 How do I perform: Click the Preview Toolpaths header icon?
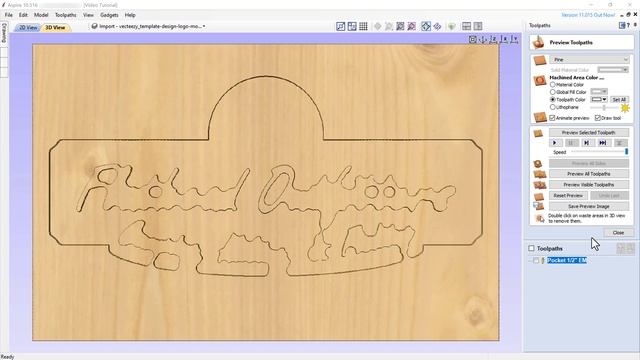pos(538,42)
